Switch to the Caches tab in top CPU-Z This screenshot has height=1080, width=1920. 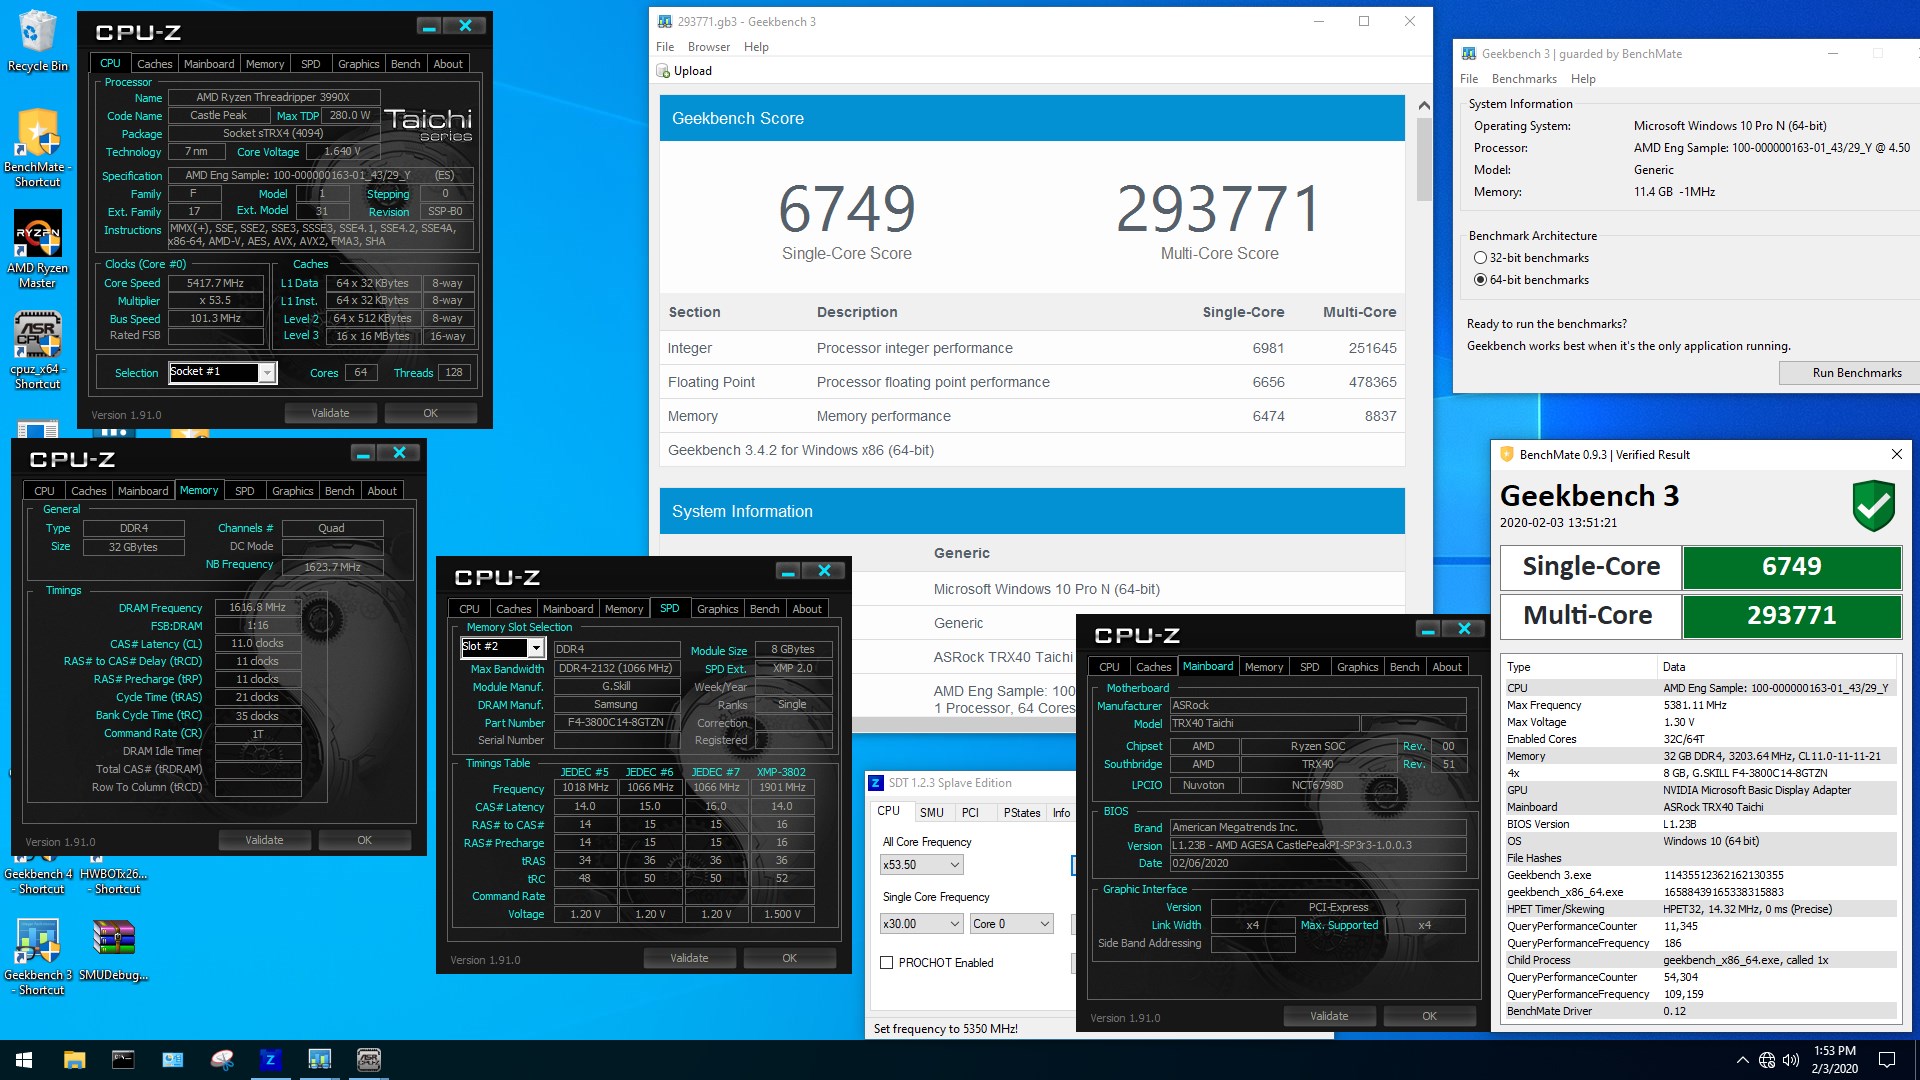(154, 64)
